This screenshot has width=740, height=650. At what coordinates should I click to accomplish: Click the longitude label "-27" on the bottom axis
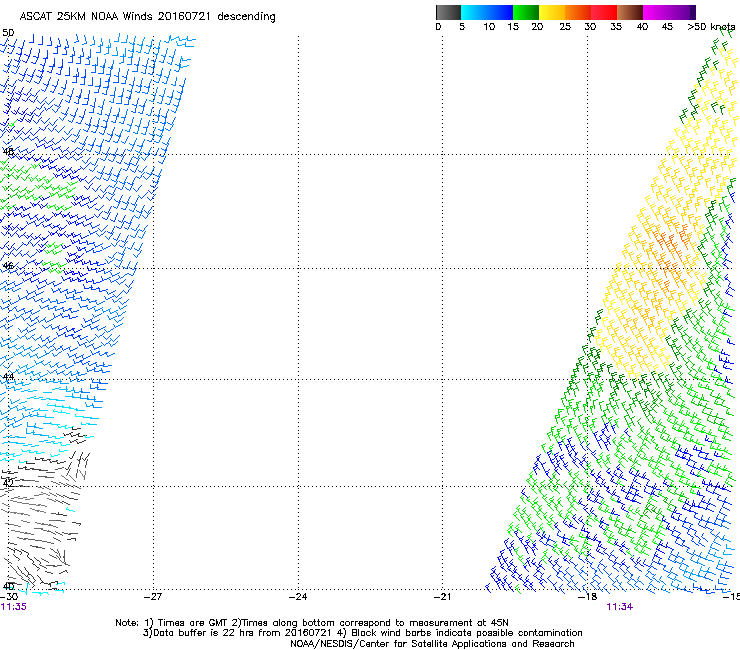click(153, 597)
